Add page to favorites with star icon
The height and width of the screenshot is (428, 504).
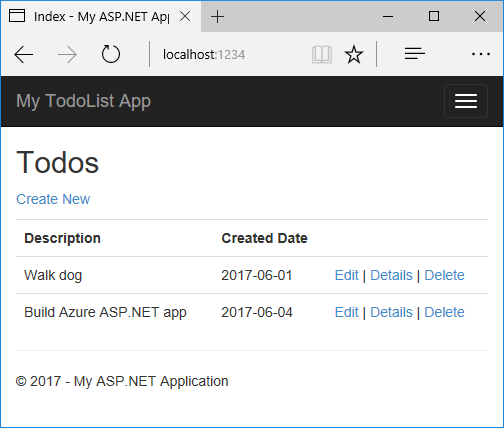tap(354, 54)
